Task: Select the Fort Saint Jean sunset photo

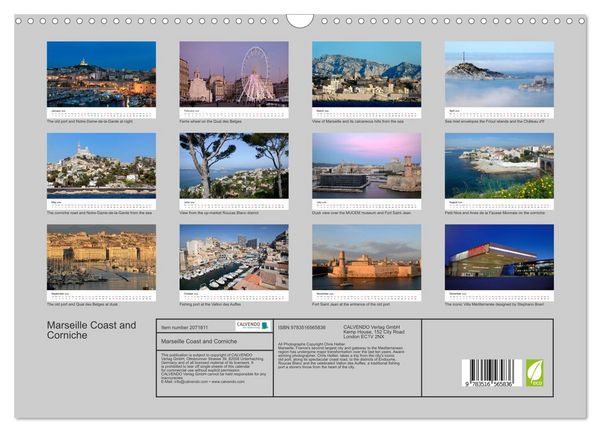Action: click(367, 257)
